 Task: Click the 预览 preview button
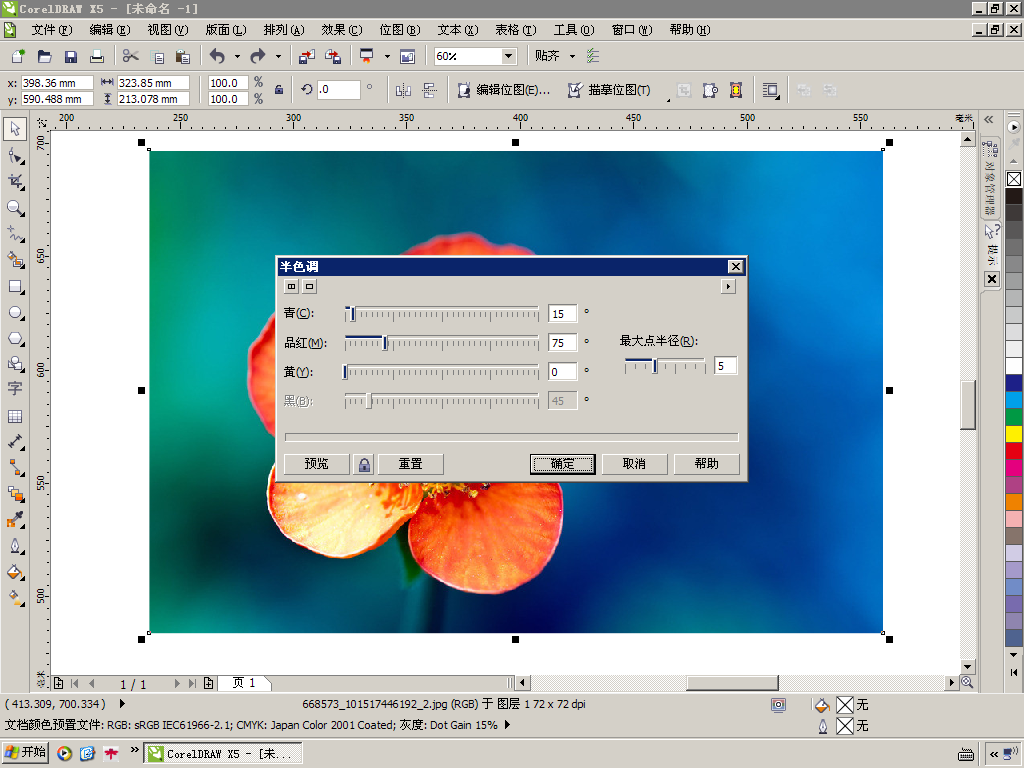316,464
